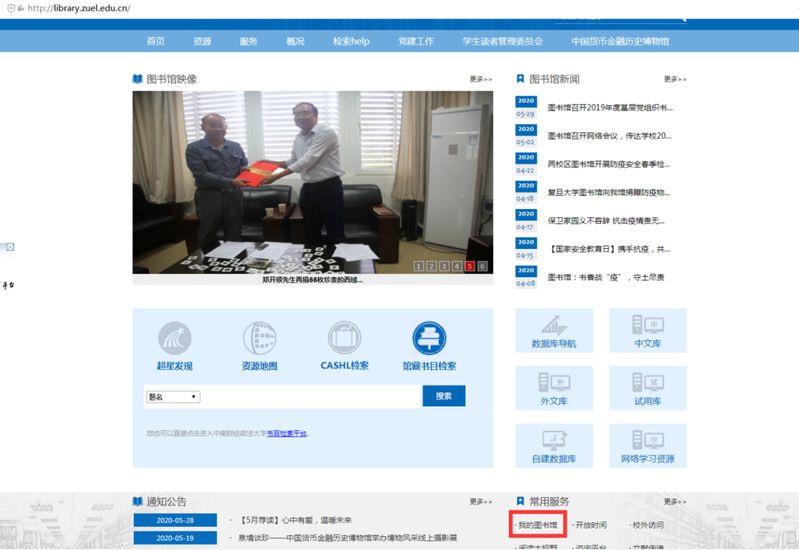Click the carousel photo of two men
The height and width of the screenshot is (550, 799).
point(312,182)
